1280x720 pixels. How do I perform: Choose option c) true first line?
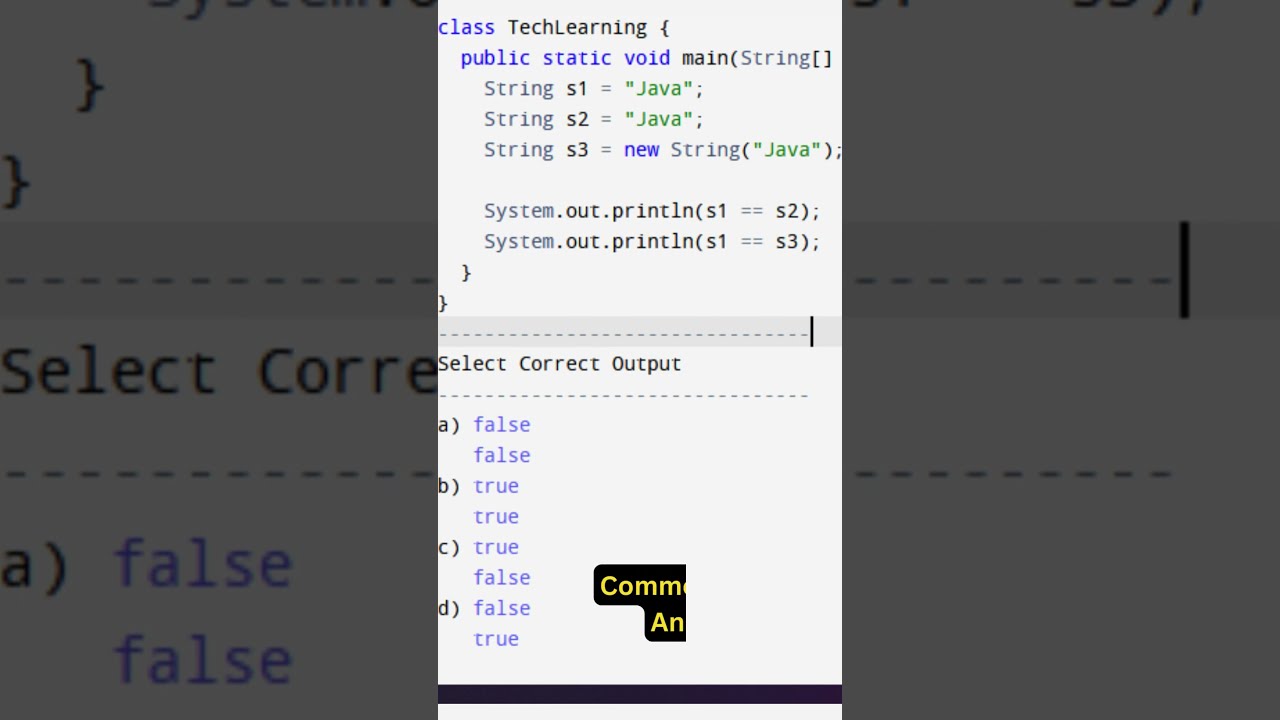pos(478,547)
